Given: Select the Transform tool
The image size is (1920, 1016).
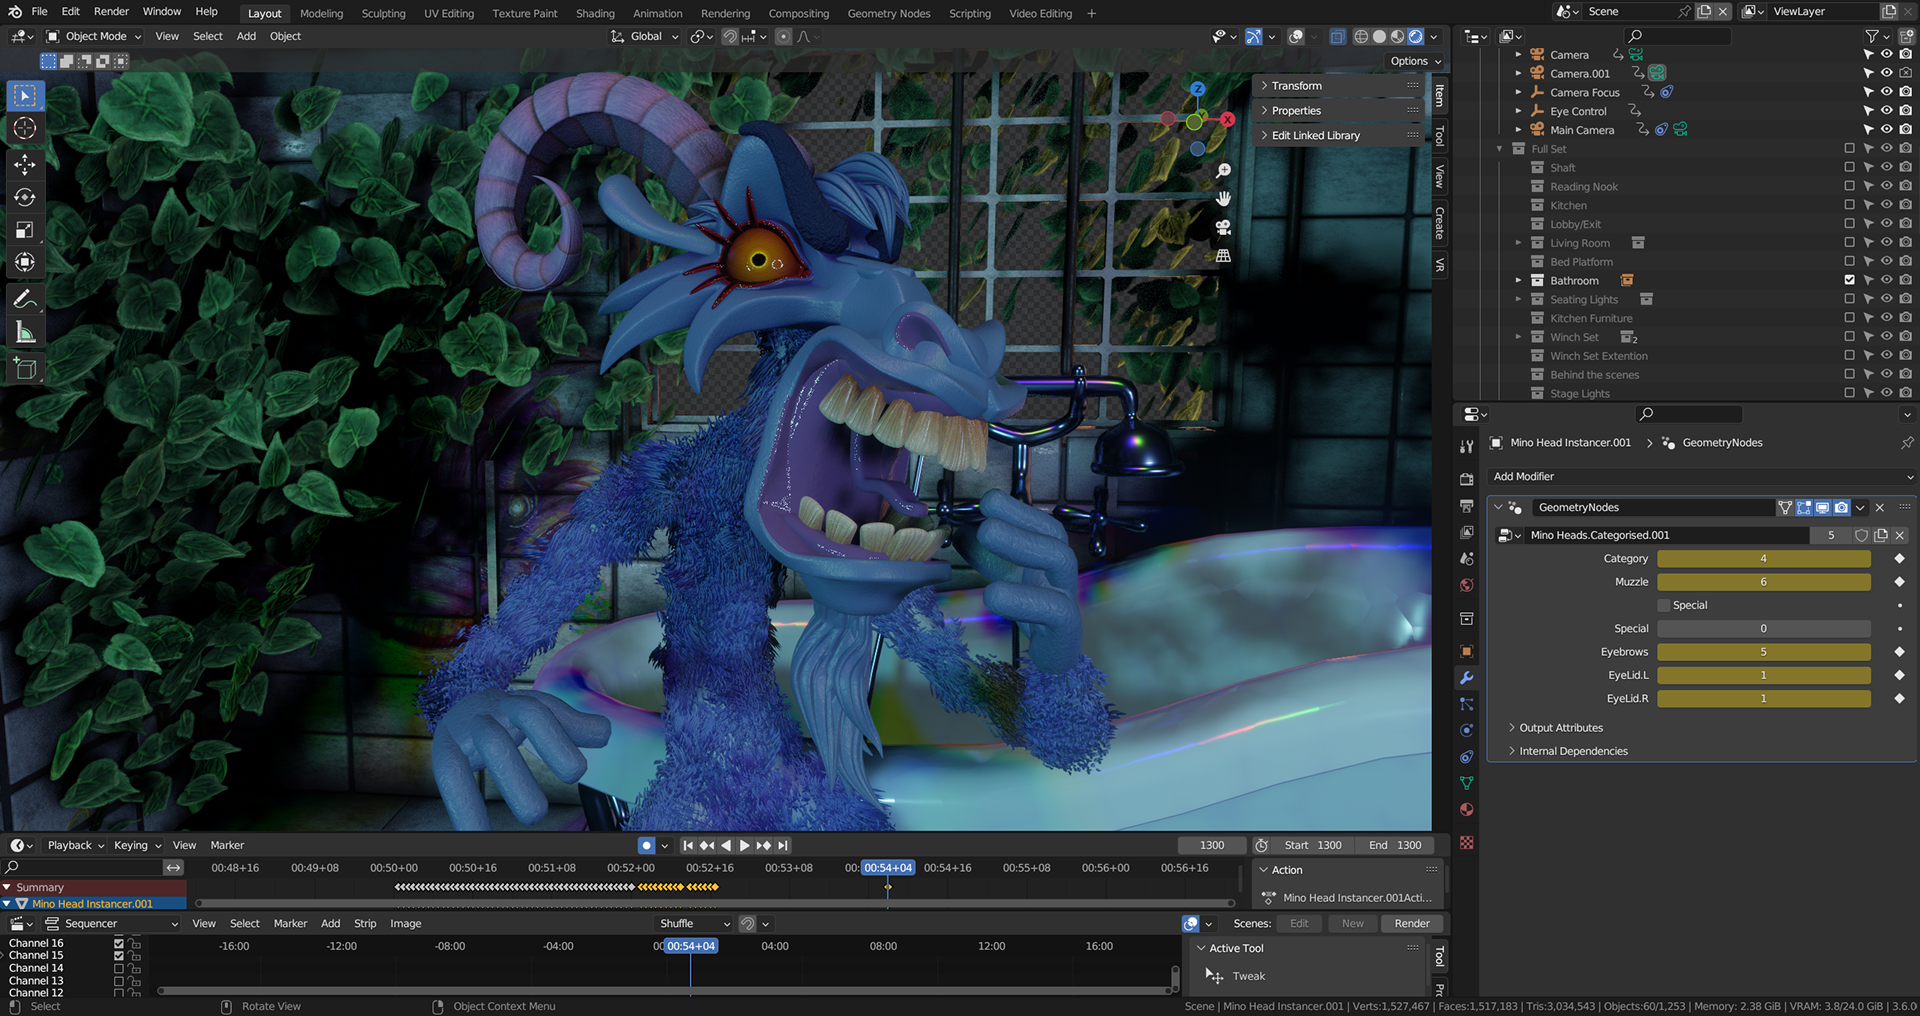Looking at the screenshot, I should tap(25, 262).
